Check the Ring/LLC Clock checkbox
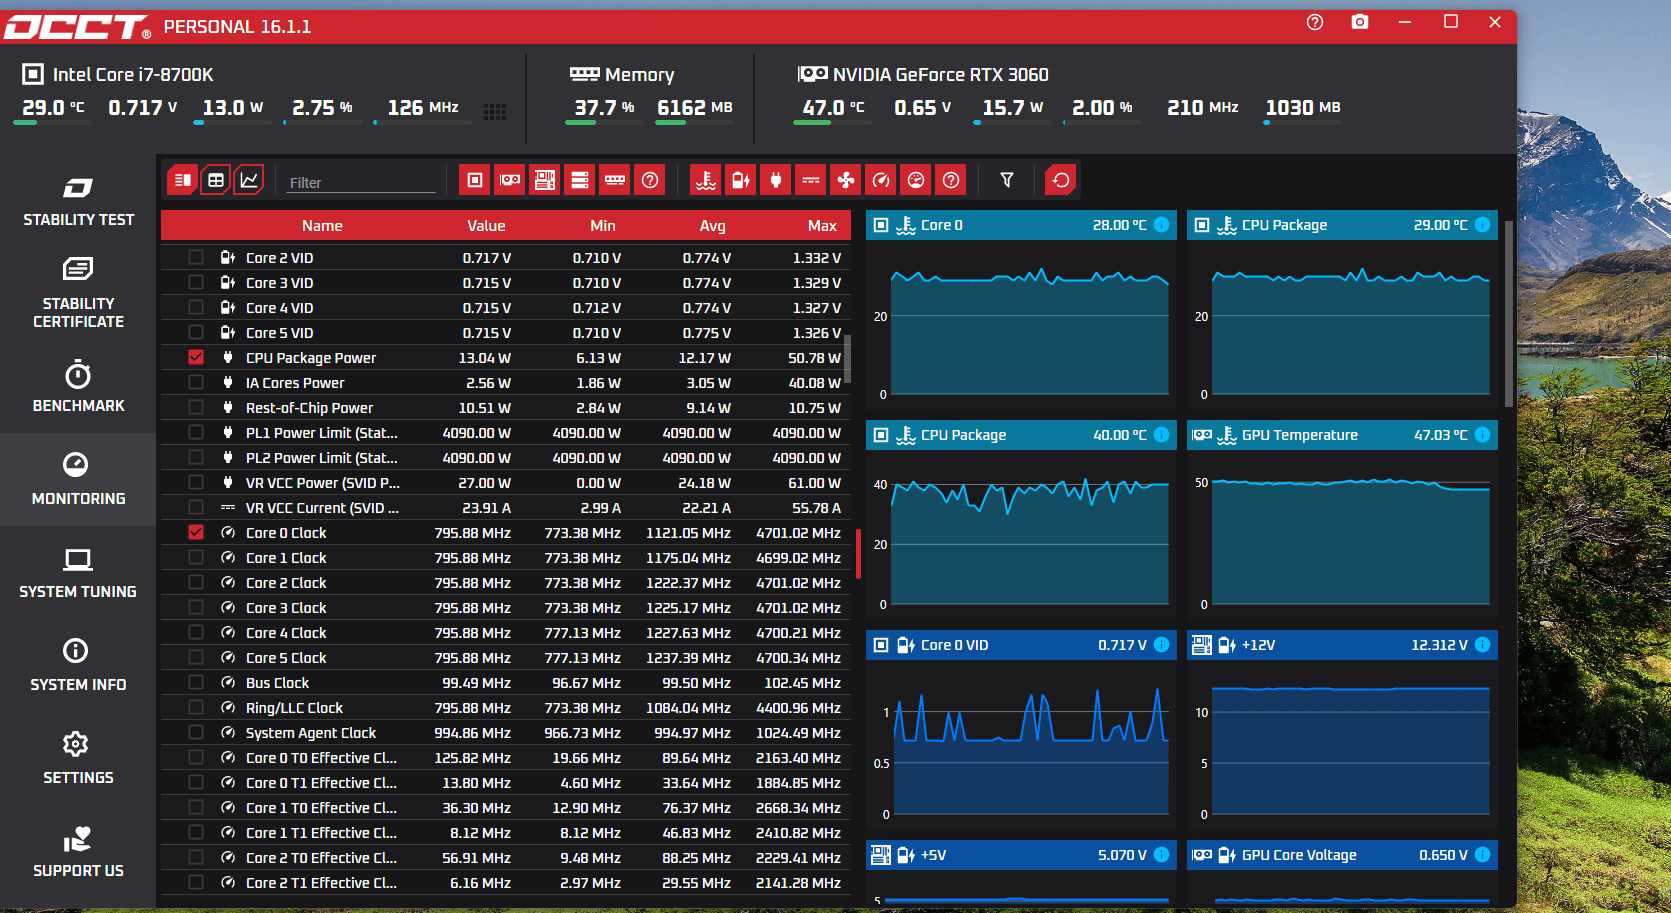The height and width of the screenshot is (913, 1671). point(196,707)
